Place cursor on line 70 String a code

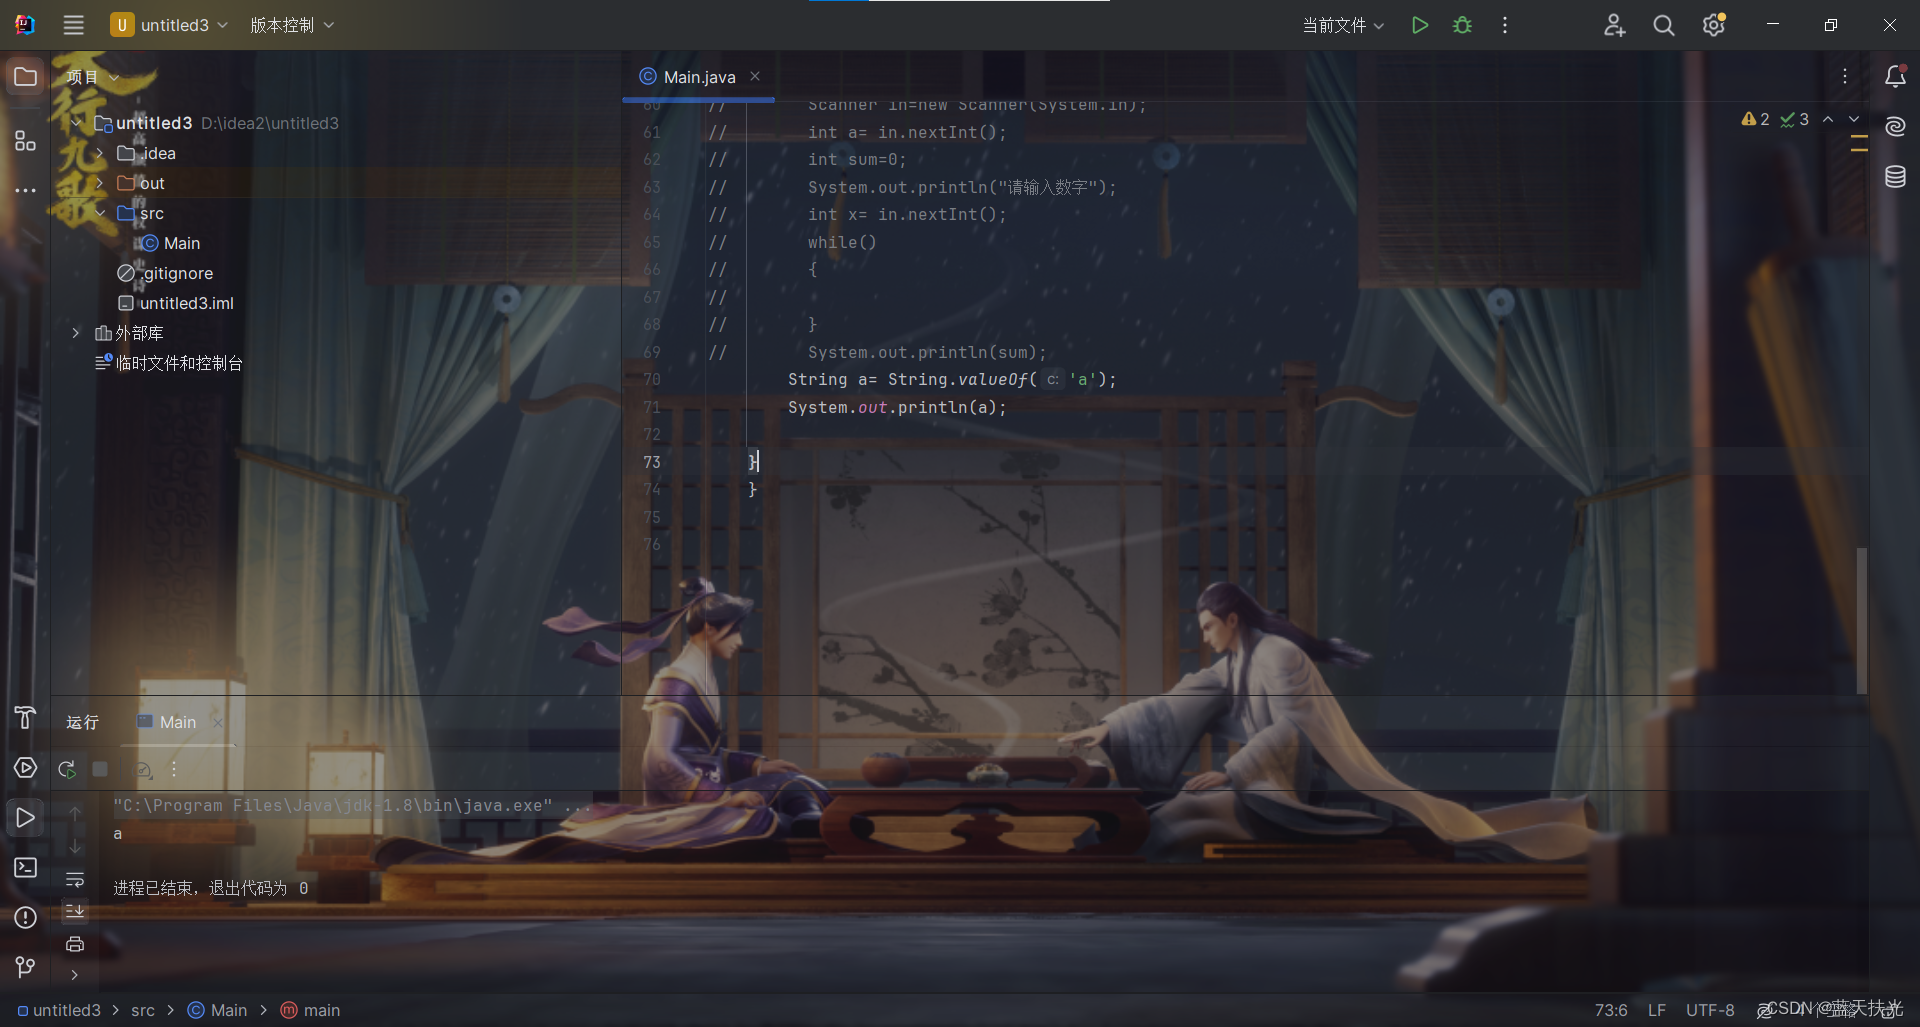click(951, 379)
